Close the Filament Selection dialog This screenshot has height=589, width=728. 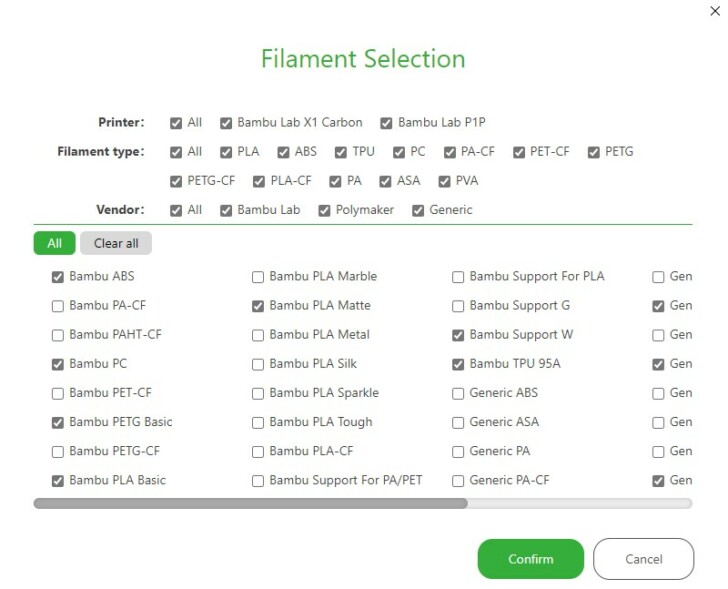[x=714, y=11]
